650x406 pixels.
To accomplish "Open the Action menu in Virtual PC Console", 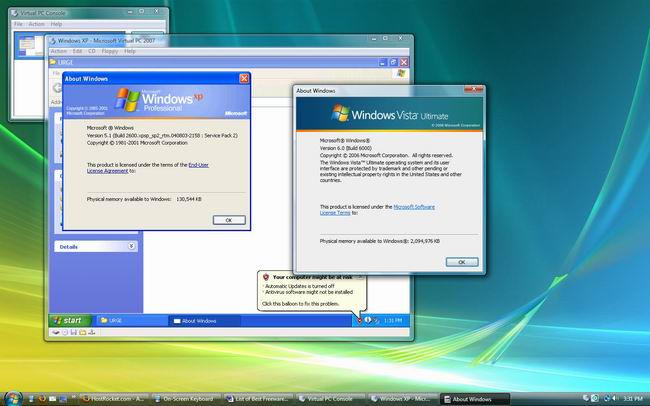I will click(36, 24).
